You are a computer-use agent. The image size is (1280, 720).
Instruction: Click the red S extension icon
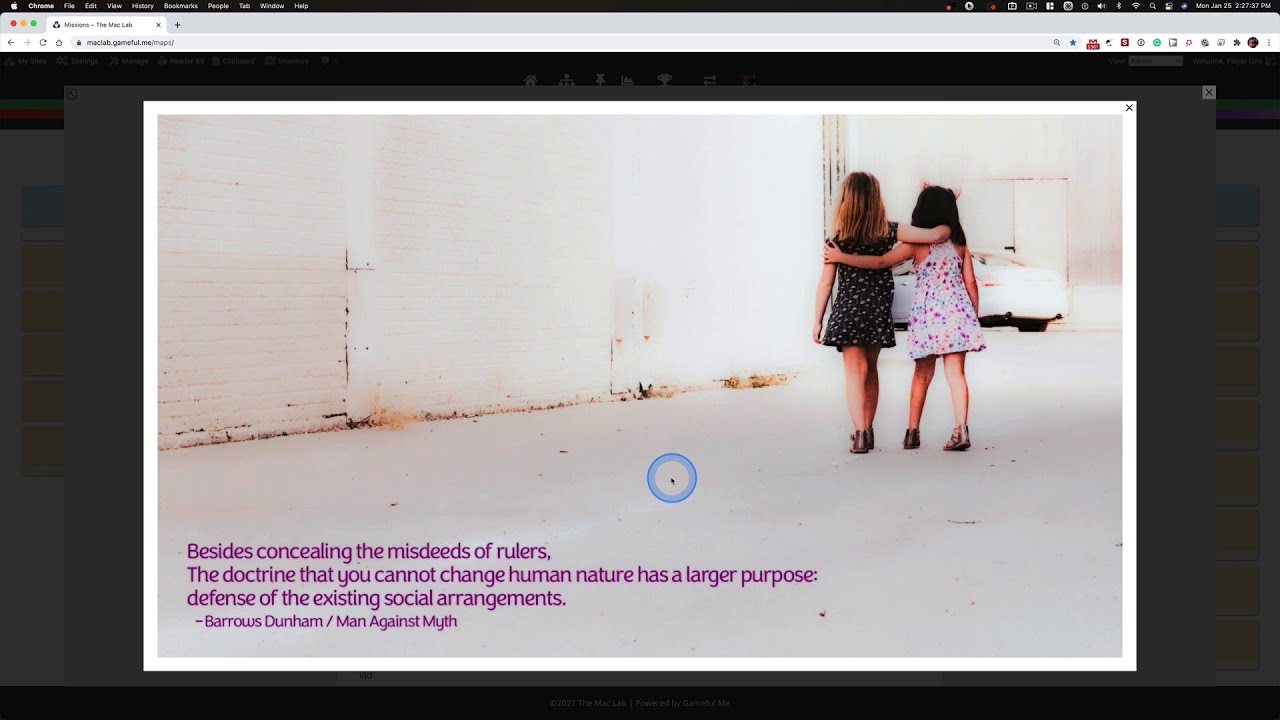[x=1125, y=43]
